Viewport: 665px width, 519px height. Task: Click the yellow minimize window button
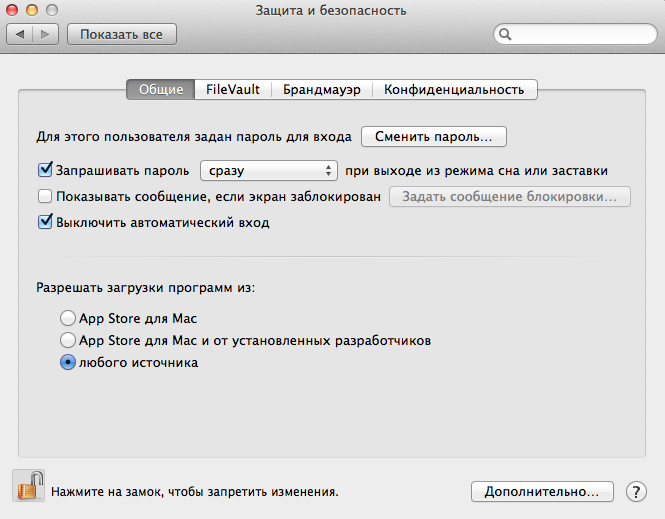coord(32,10)
